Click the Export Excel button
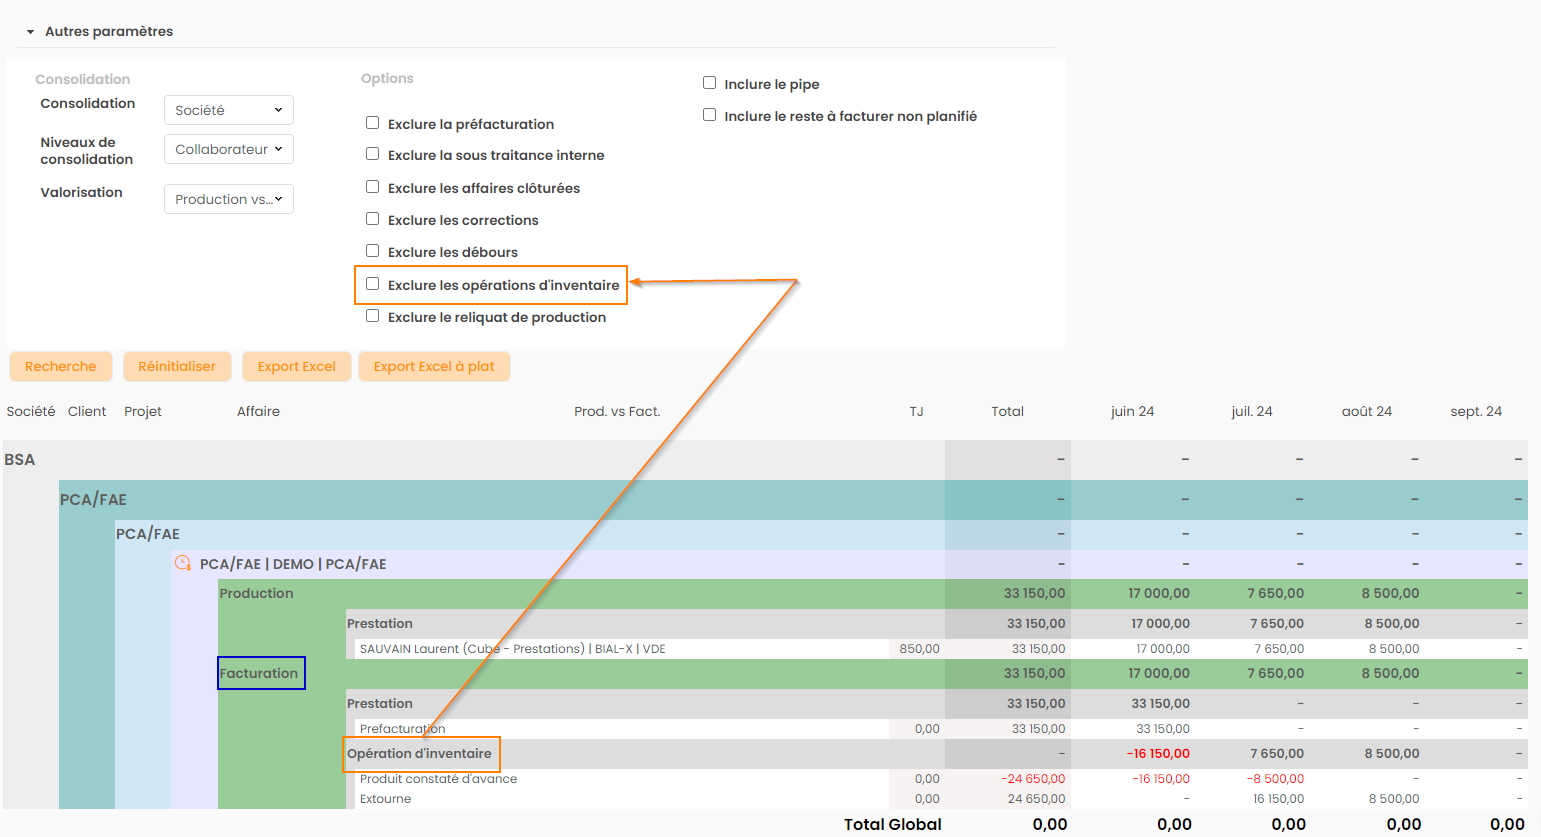The height and width of the screenshot is (837, 1541). coord(297,367)
